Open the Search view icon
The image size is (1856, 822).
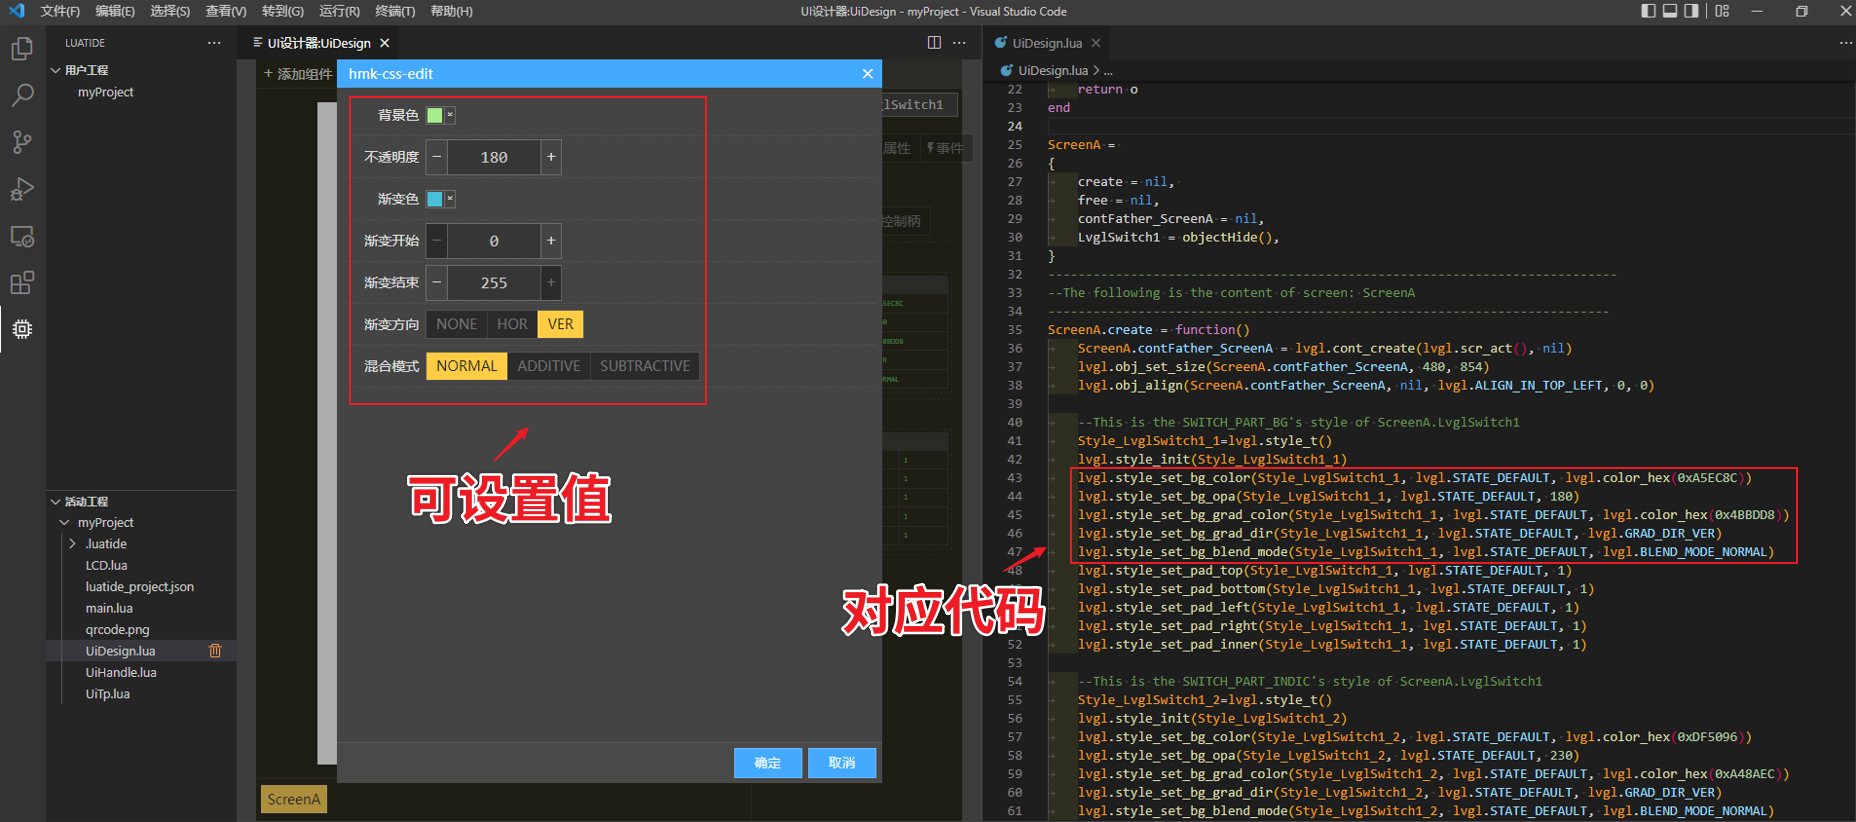click(22, 95)
